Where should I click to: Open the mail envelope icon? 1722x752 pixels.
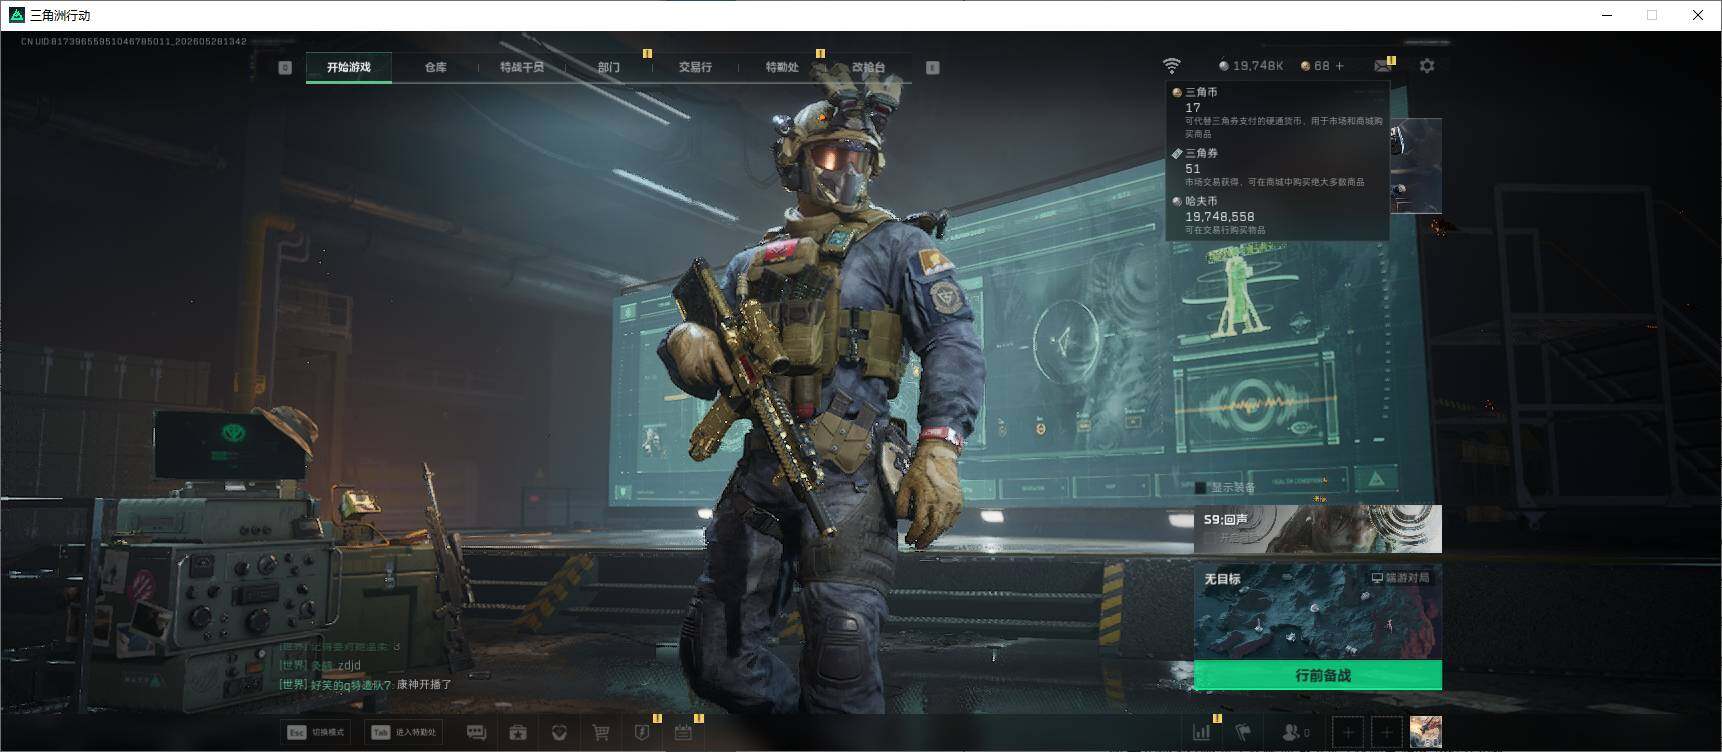tap(1383, 66)
